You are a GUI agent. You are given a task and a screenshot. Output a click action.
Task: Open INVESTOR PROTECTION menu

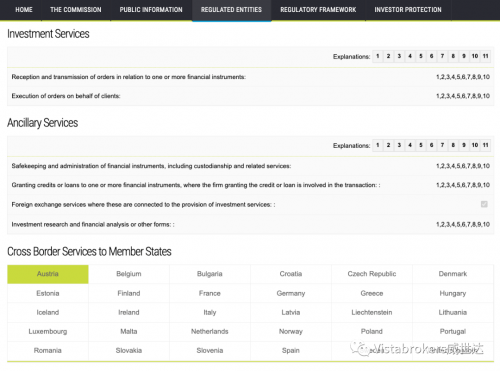(x=408, y=10)
